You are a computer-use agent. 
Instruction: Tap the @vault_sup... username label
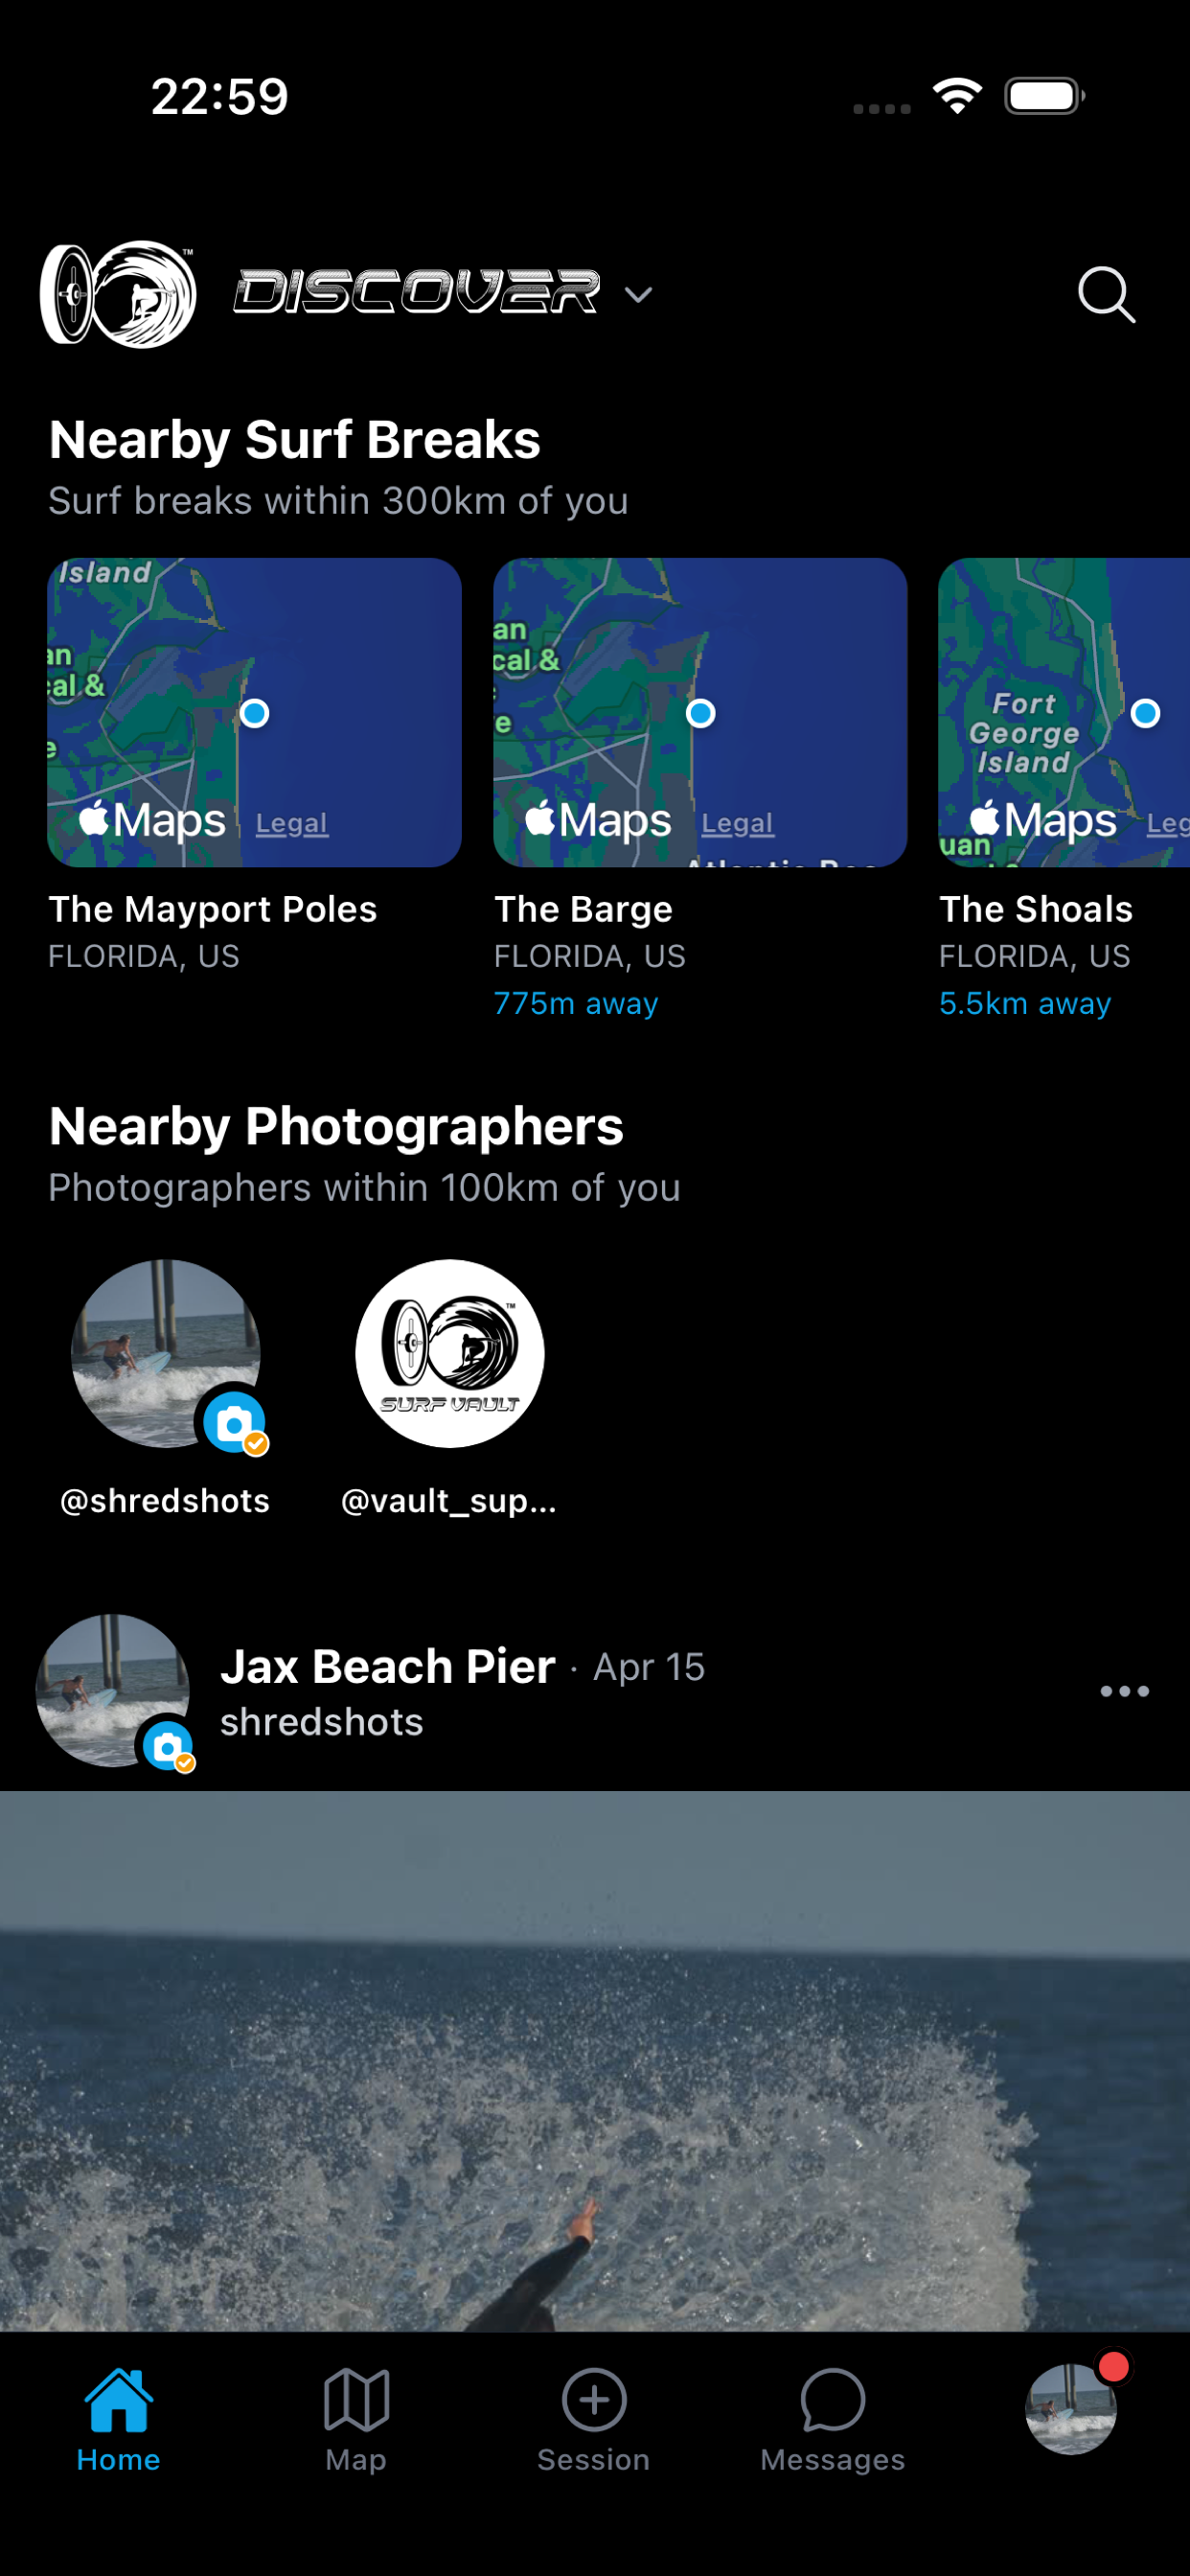[449, 1501]
